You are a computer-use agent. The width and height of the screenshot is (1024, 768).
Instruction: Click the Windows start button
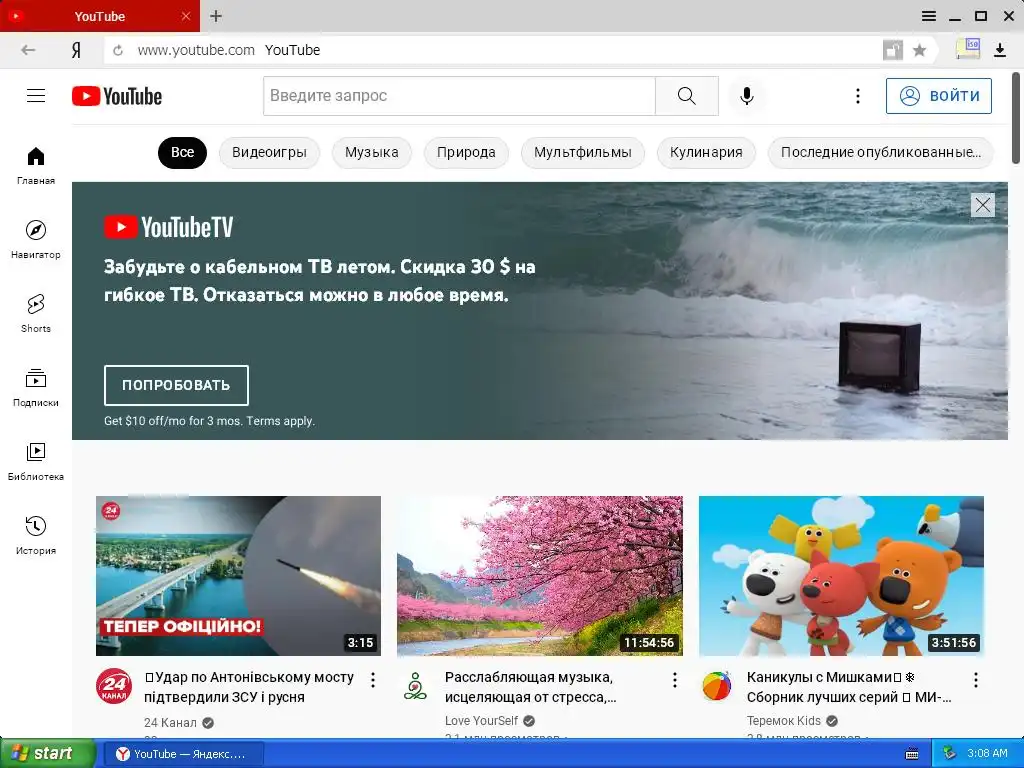47,754
